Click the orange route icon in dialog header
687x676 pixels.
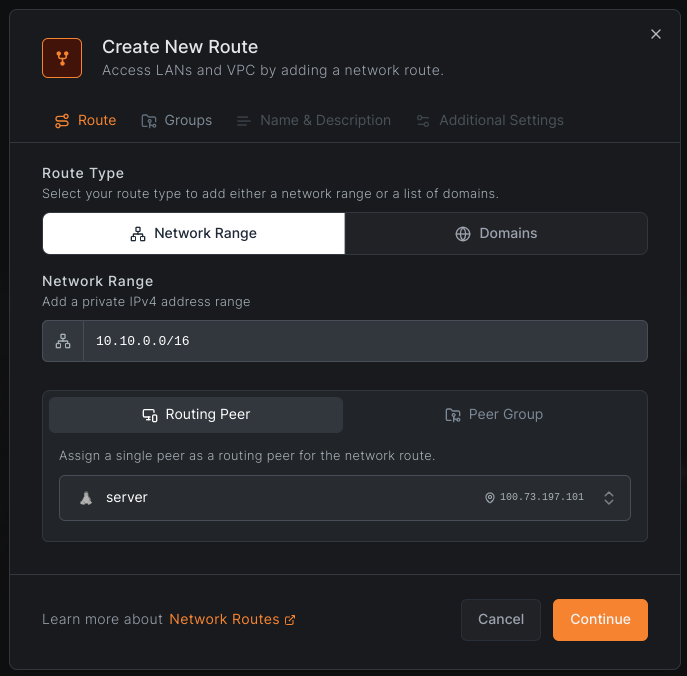(x=62, y=58)
